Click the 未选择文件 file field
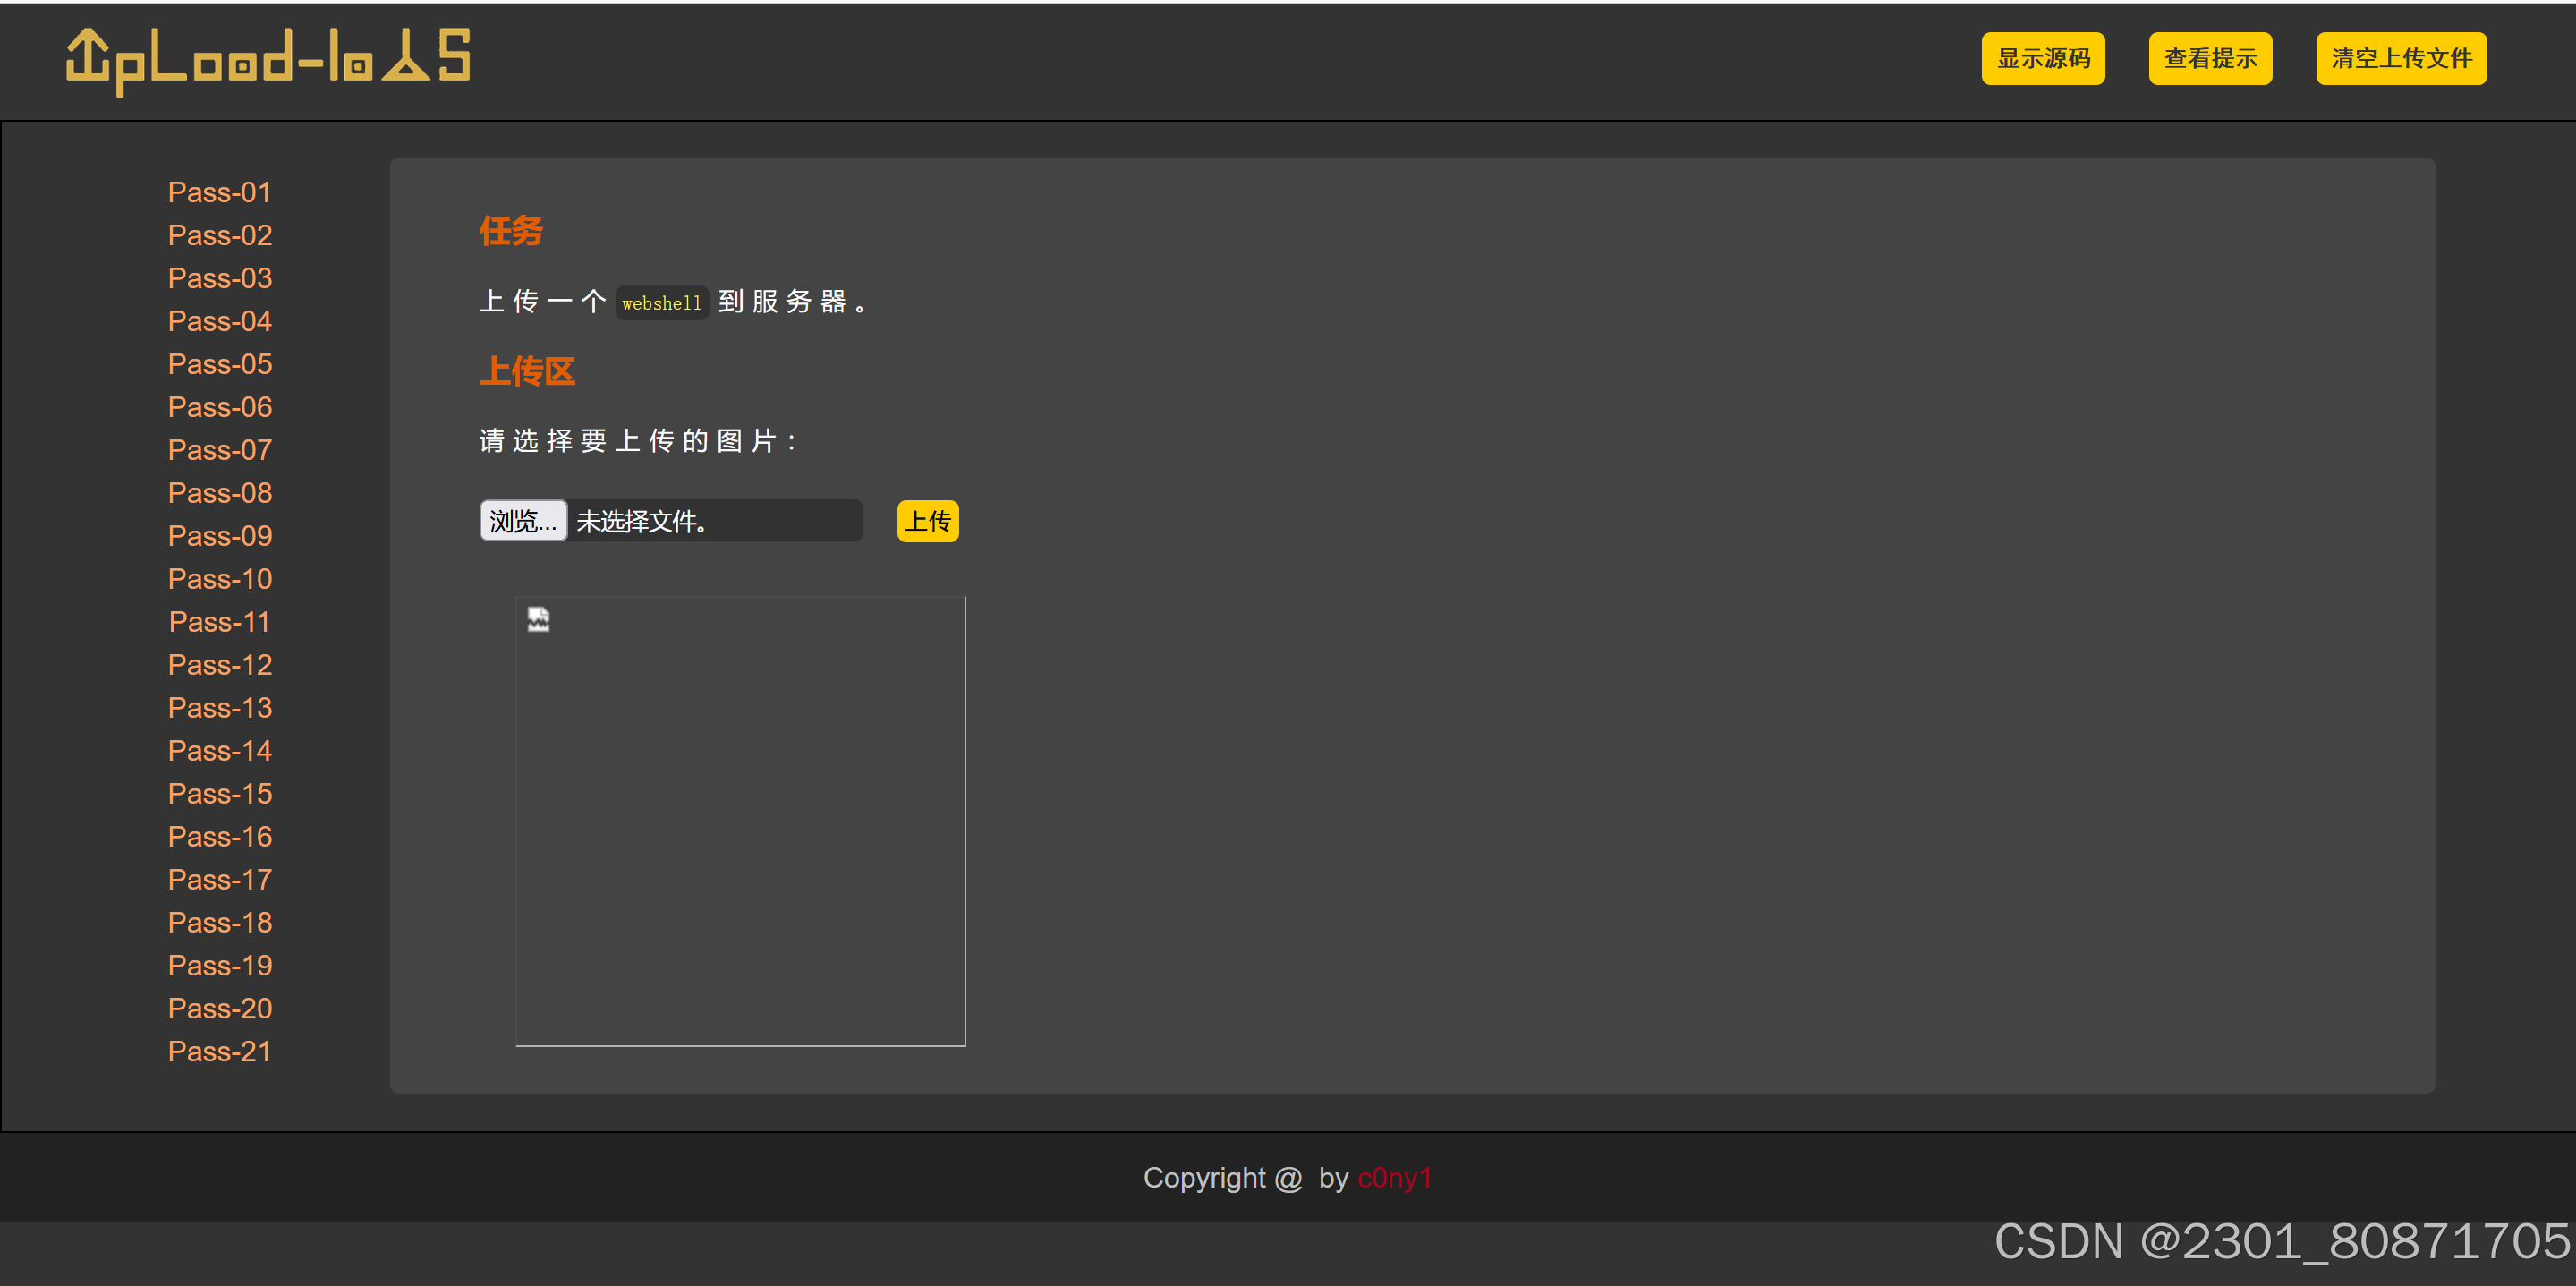The width and height of the screenshot is (2576, 1286). click(714, 521)
